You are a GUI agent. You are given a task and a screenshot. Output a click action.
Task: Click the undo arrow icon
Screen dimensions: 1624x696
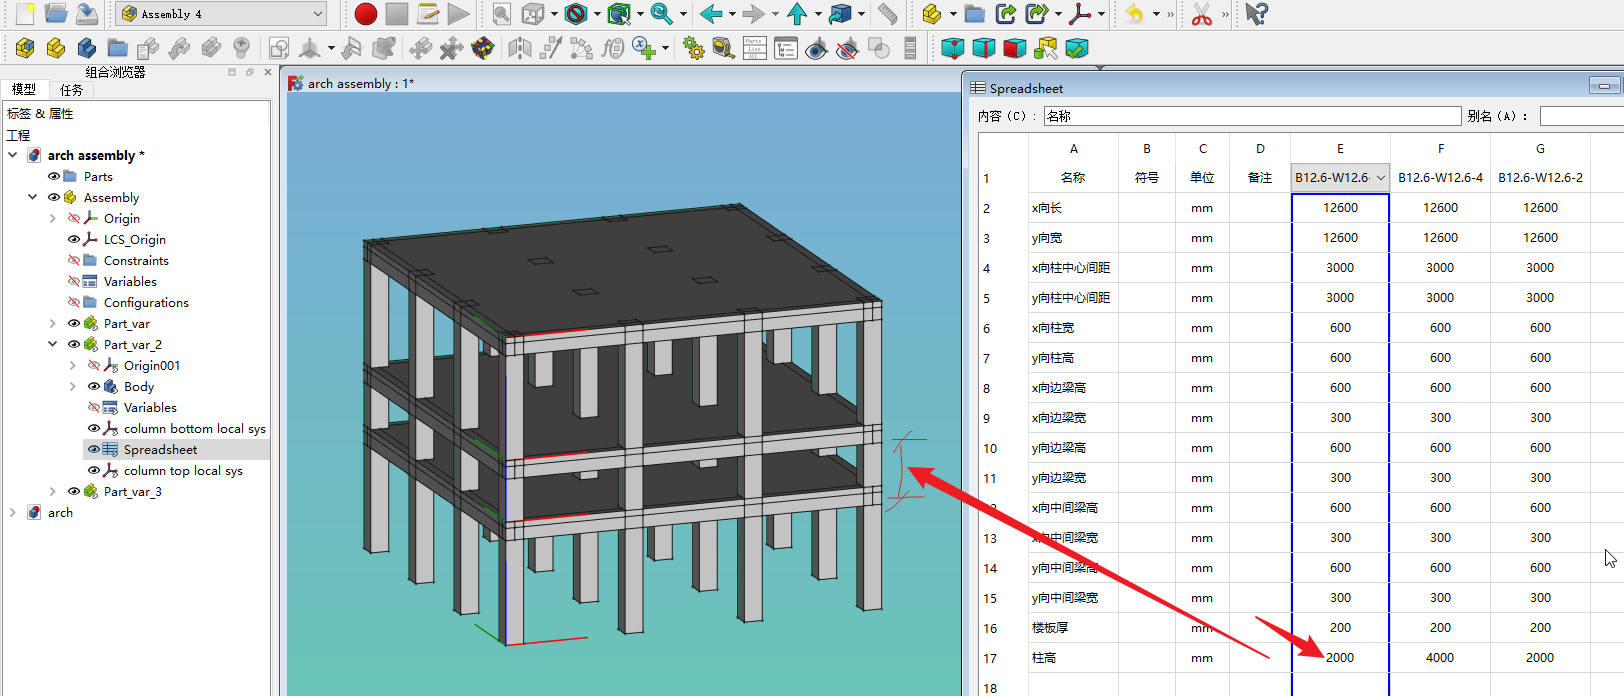click(x=1134, y=14)
